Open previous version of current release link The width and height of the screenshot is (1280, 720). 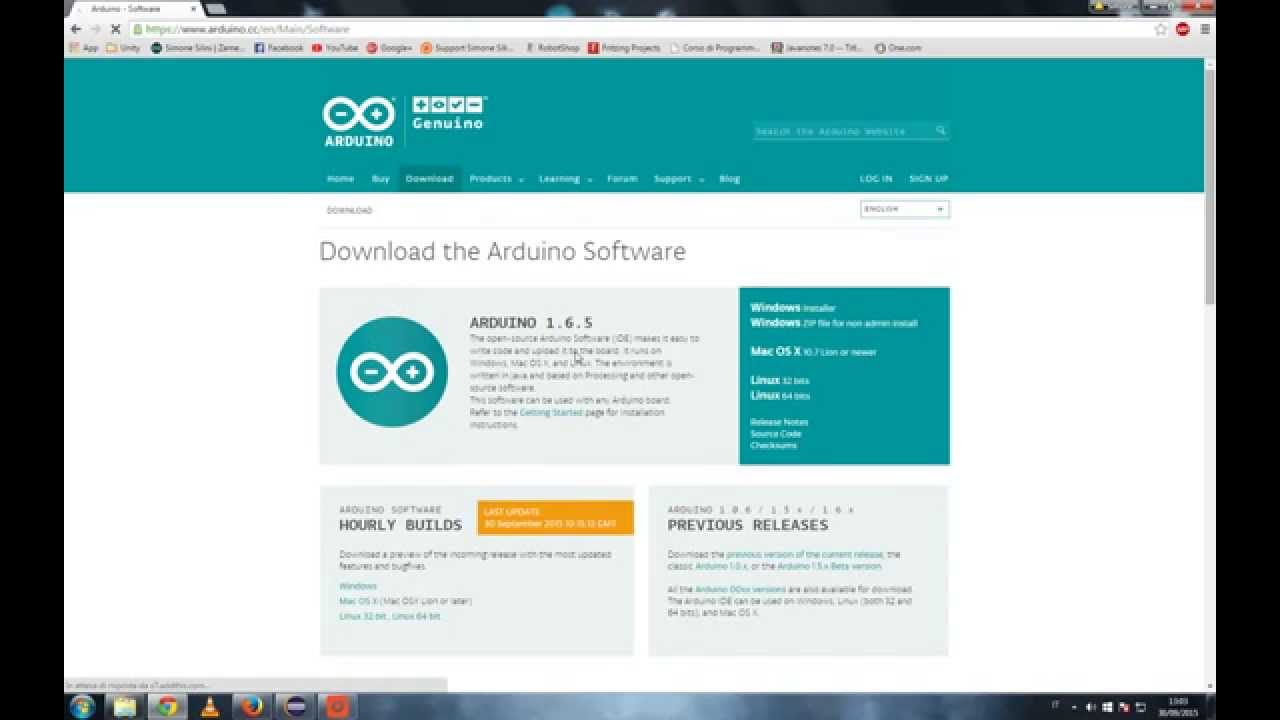805,554
